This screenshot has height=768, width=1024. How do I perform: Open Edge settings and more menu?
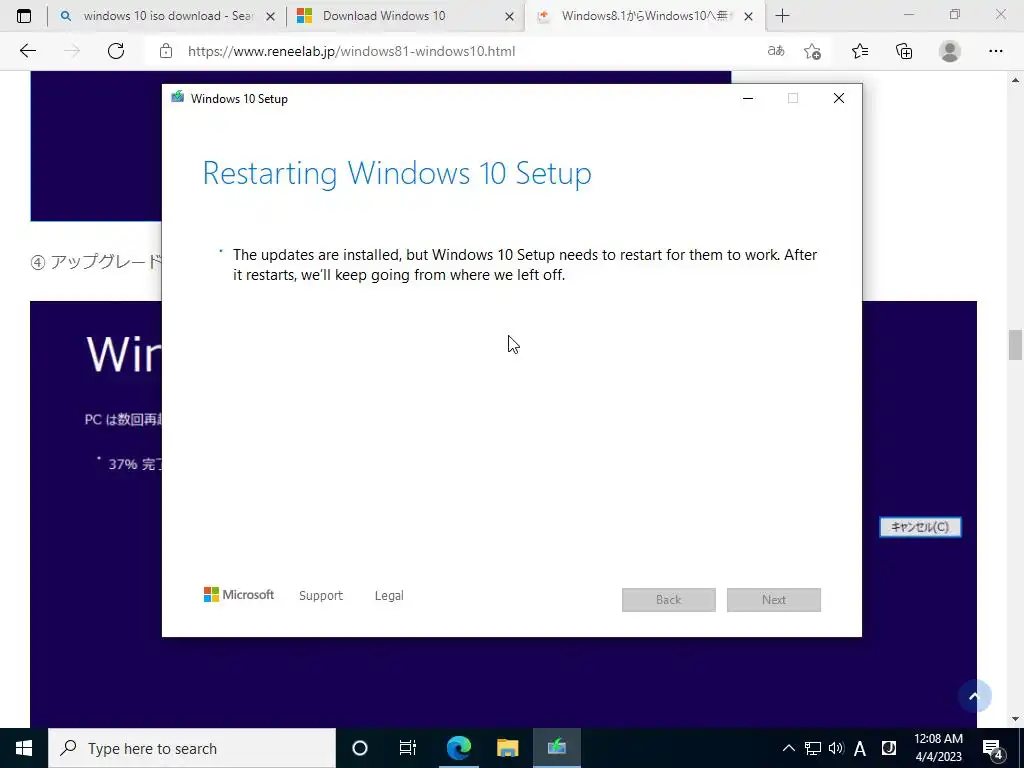click(x=995, y=51)
